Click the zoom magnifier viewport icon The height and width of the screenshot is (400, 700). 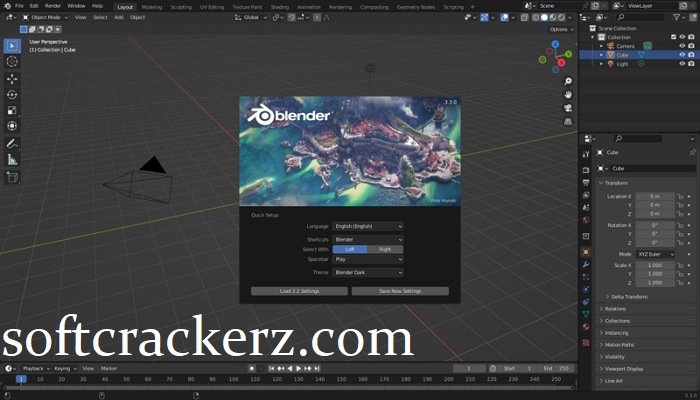(x=568, y=81)
